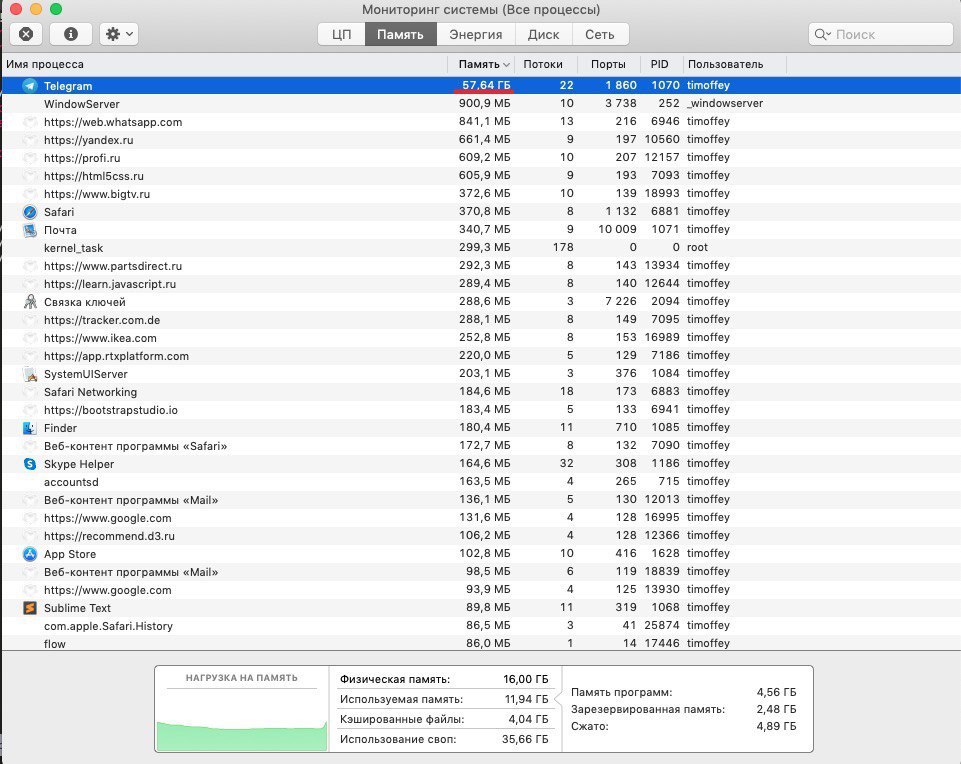Image resolution: width=961 pixels, height=764 pixels.
Task: Select Веб-контент программы «Safari» row
Action: click(481, 446)
